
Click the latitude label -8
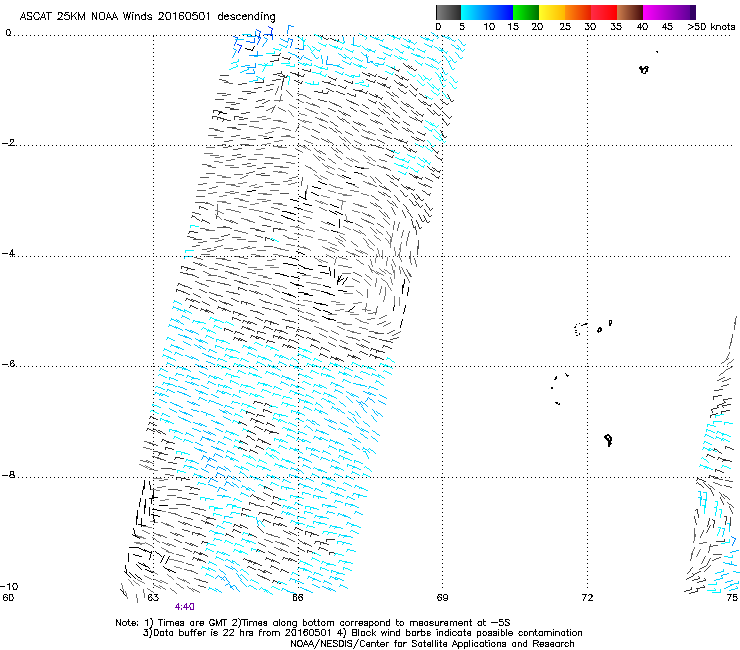tap(8, 475)
